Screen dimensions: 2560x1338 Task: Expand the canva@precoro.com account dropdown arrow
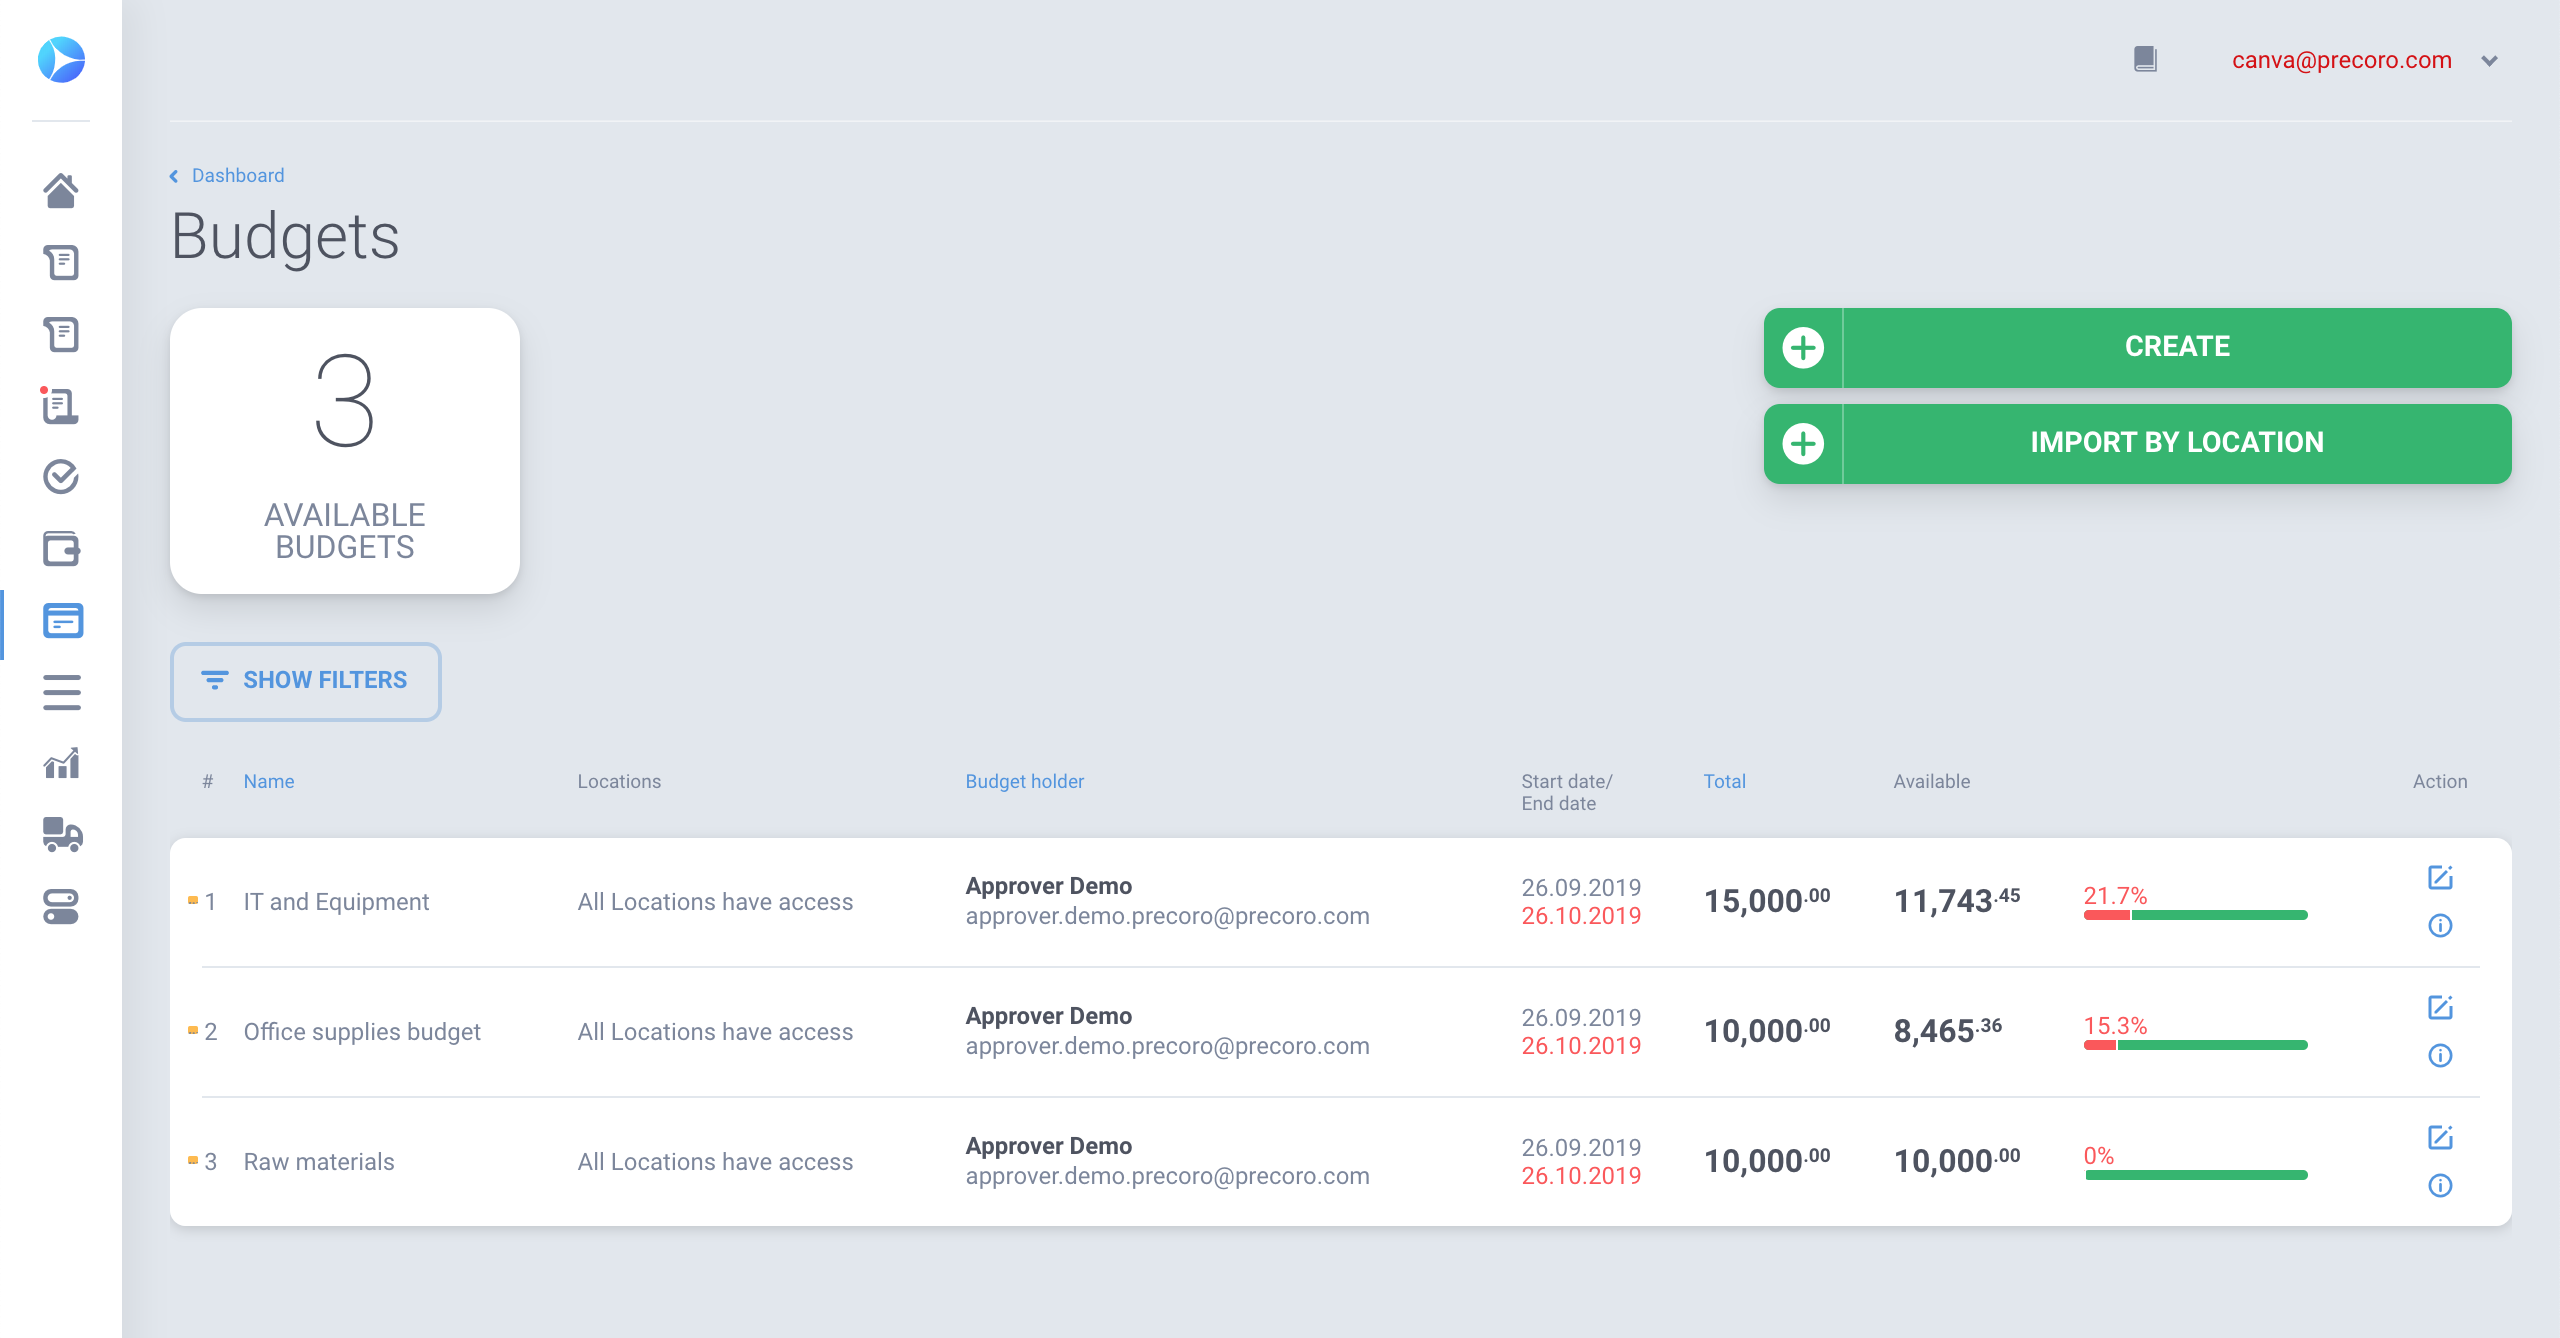click(x=2489, y=61)
